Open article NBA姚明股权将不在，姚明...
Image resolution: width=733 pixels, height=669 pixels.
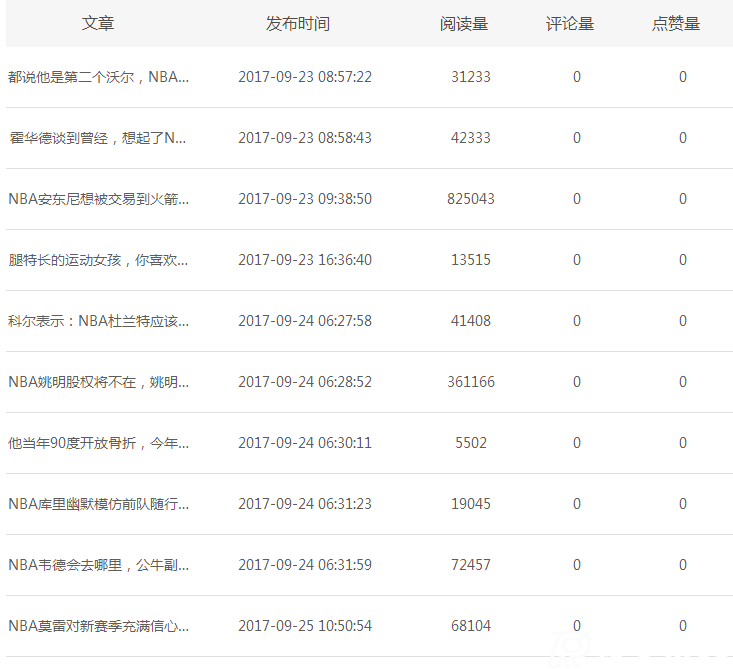(x=98, y=382)
